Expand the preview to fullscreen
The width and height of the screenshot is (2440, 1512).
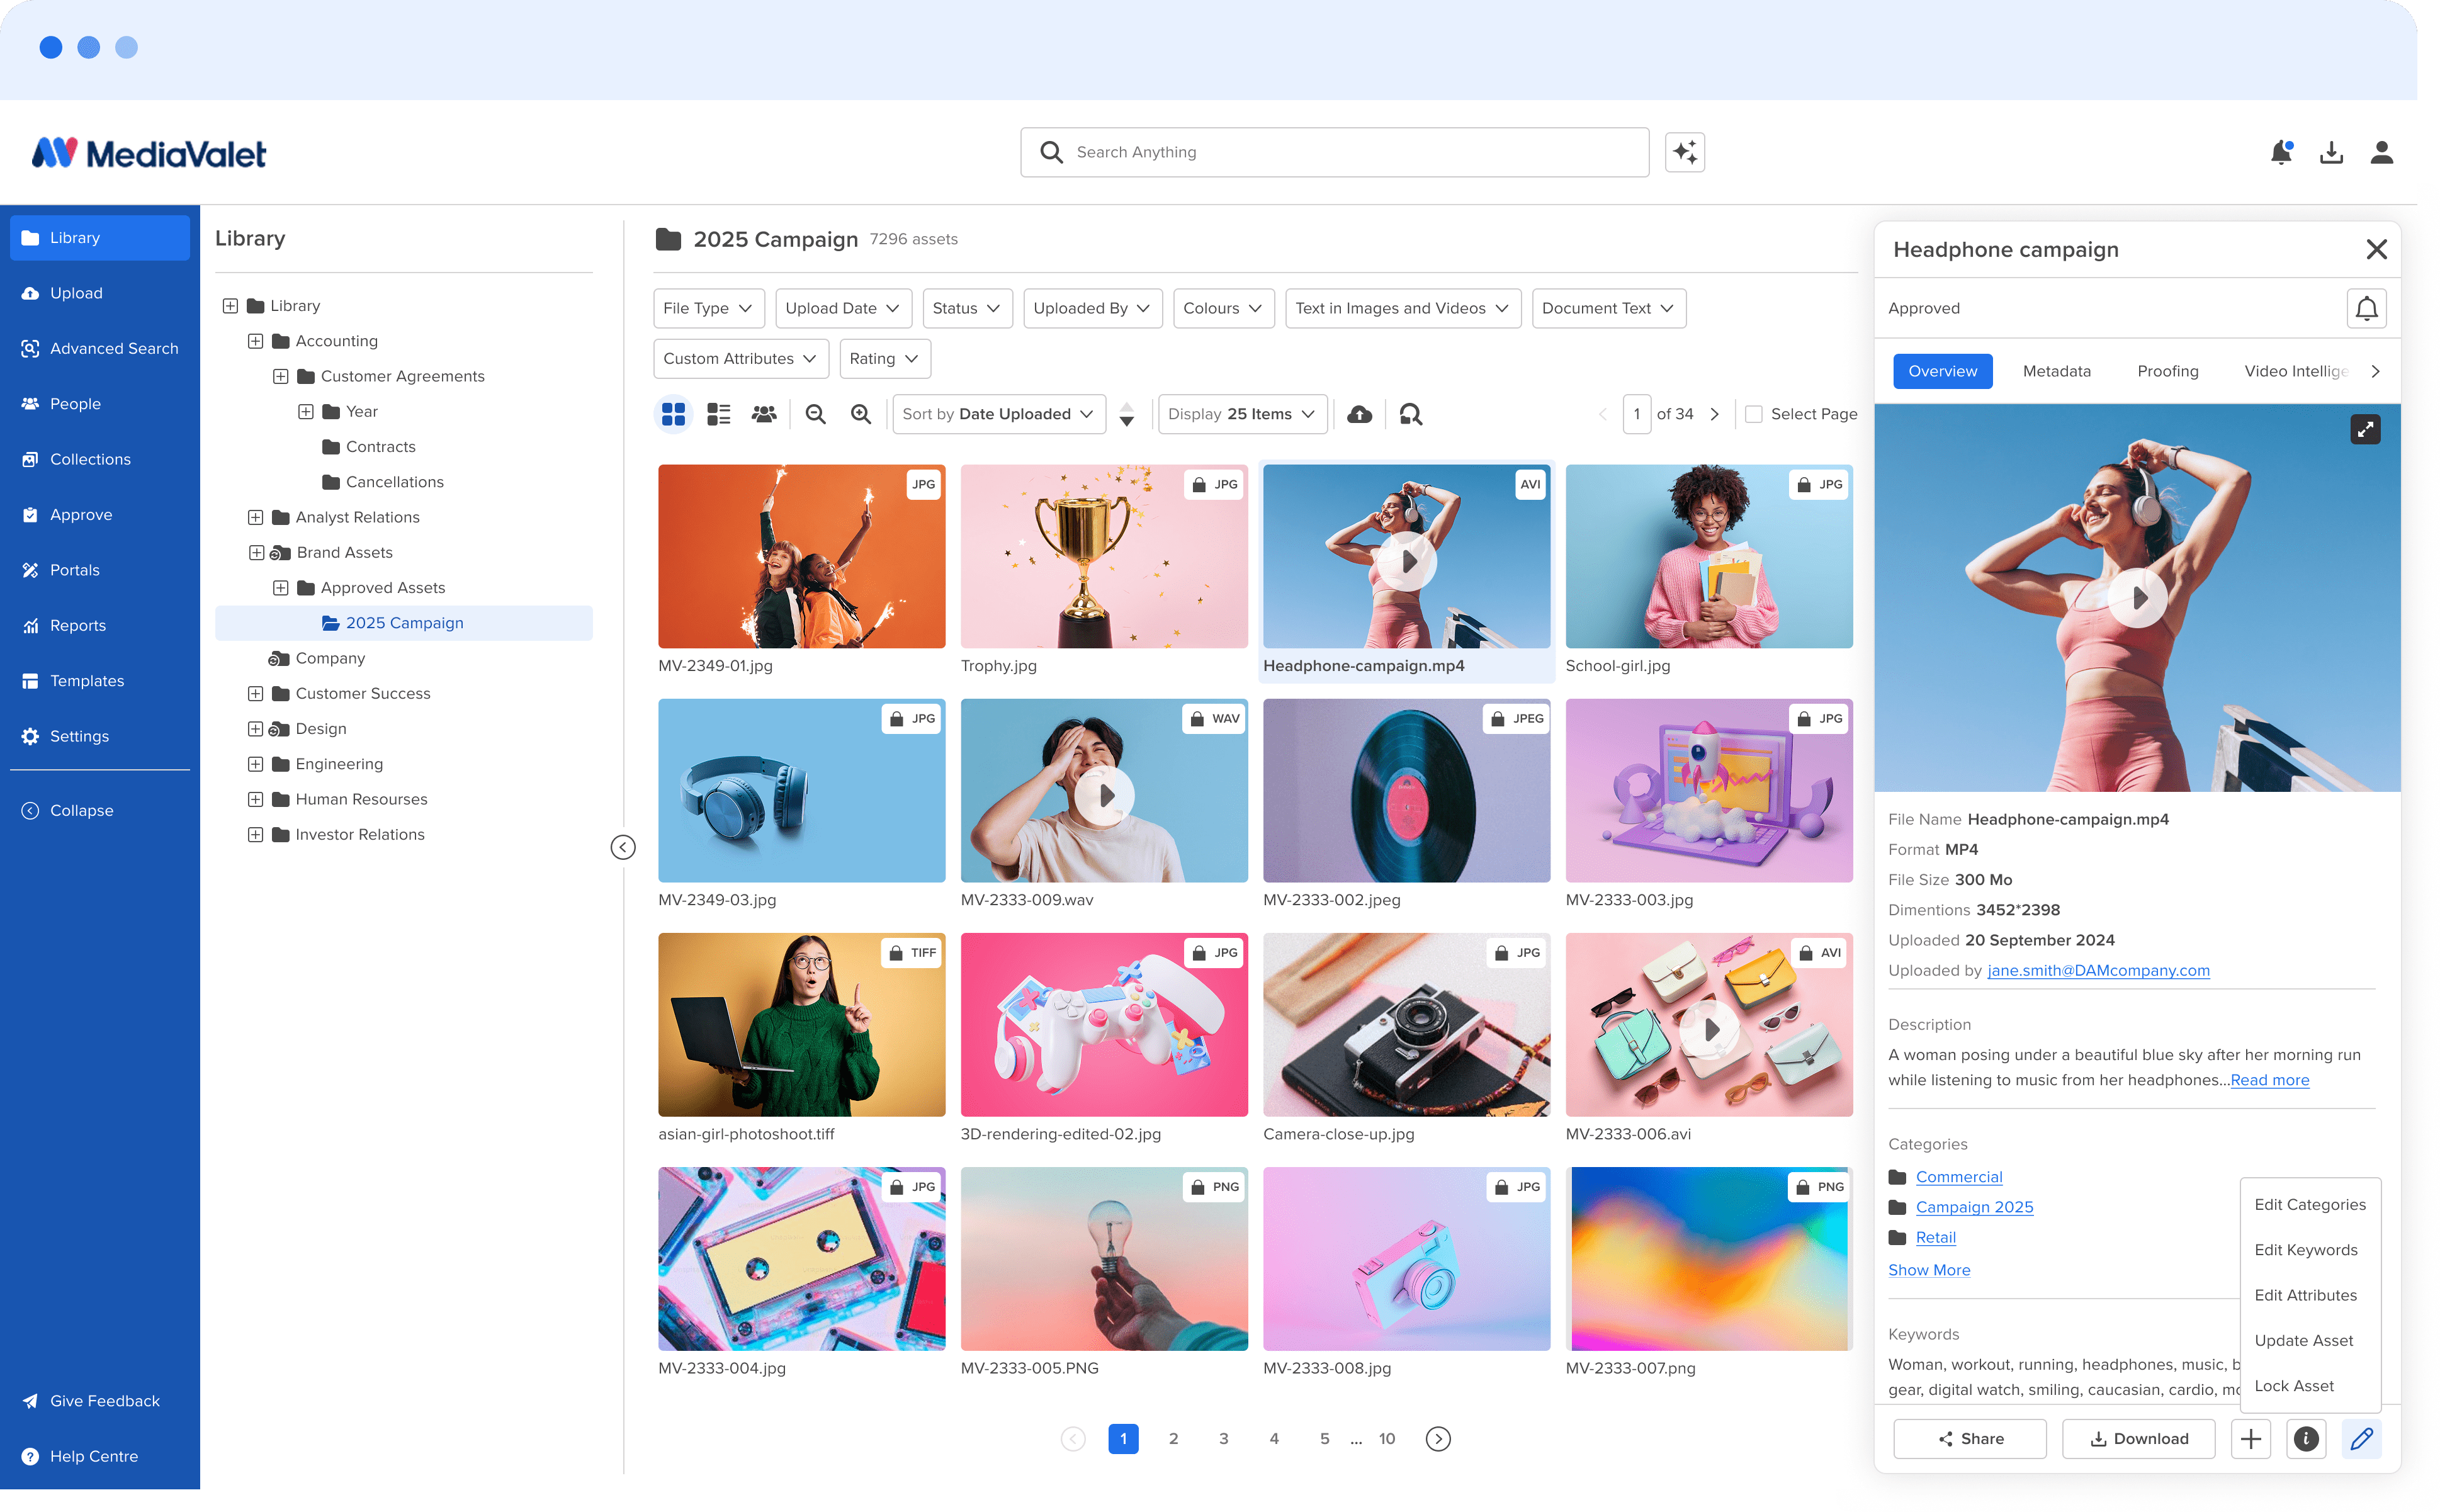coord(2364,430)
